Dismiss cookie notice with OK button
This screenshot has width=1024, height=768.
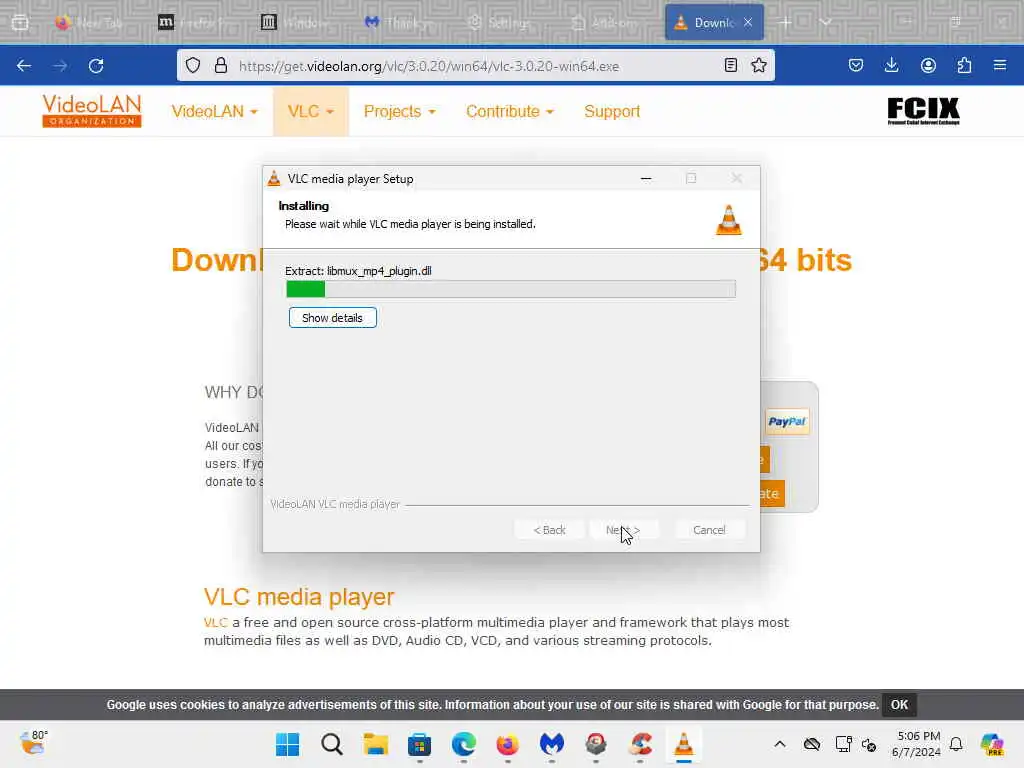(x=899, y=705)
